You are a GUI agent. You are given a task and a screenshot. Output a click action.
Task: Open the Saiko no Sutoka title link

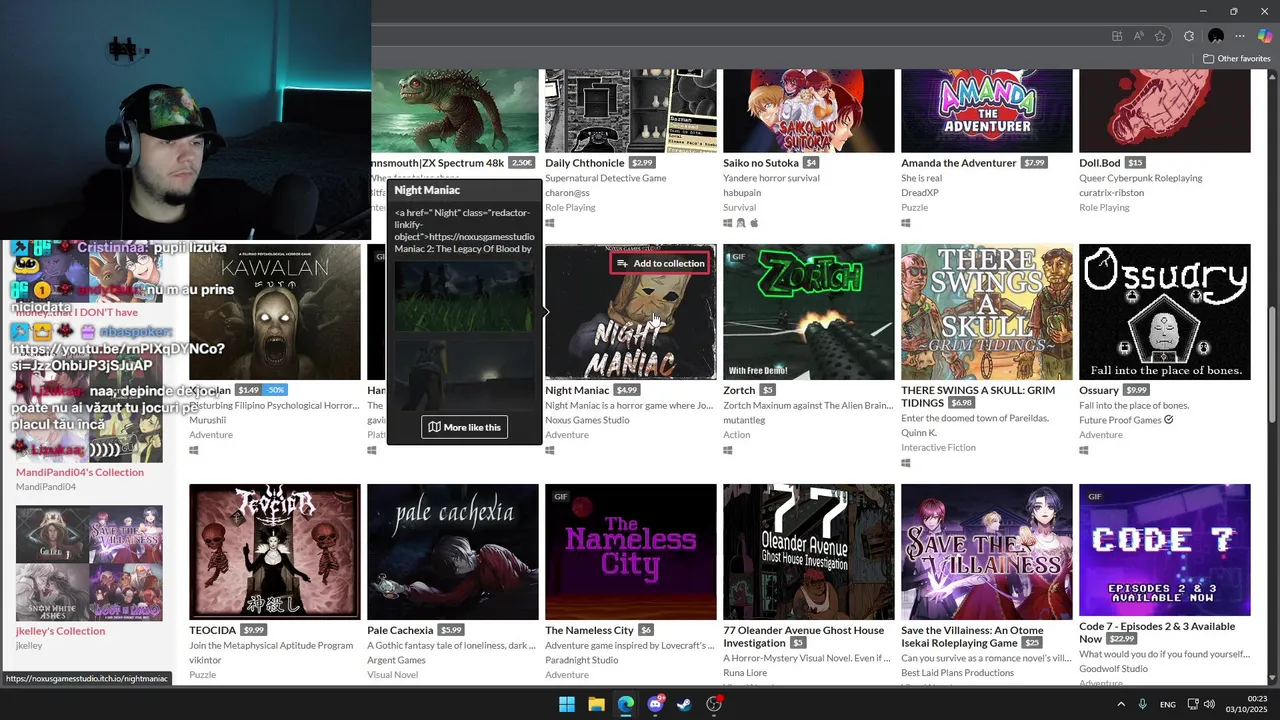[x=761, y=163]
